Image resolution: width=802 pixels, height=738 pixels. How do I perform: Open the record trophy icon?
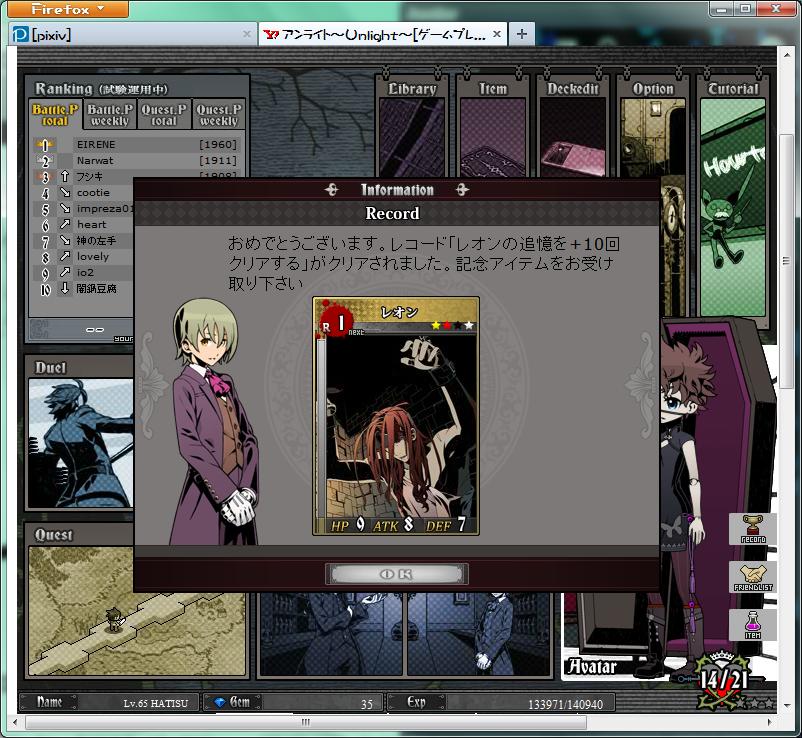click(x=752, y=529)
